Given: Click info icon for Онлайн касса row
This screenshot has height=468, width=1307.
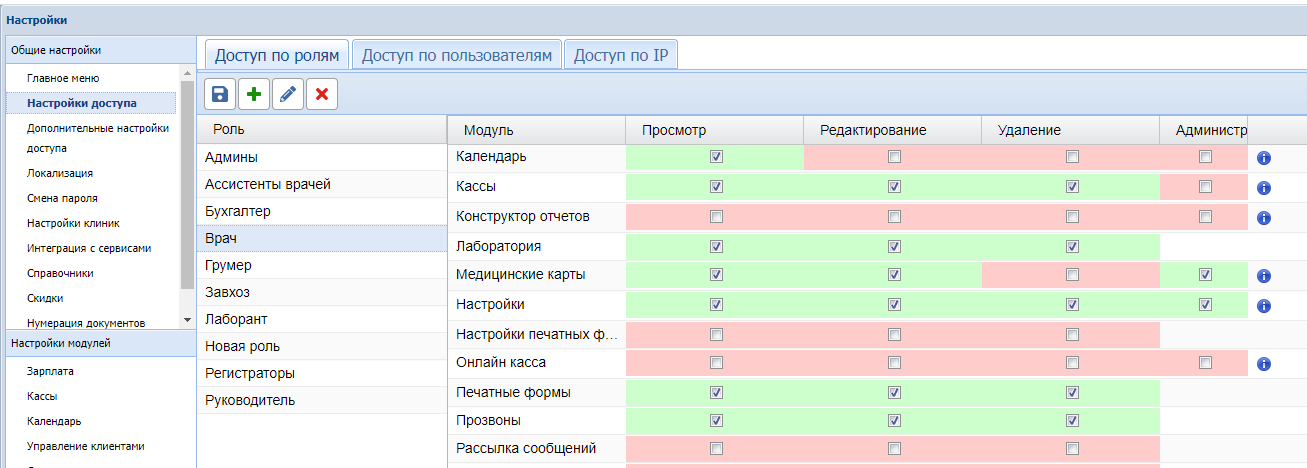Looking at the screenshot, I should (1263, 364).
